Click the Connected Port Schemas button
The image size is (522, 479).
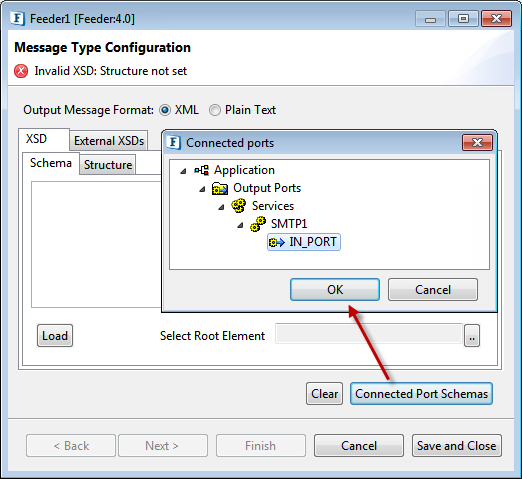[421, 394]
